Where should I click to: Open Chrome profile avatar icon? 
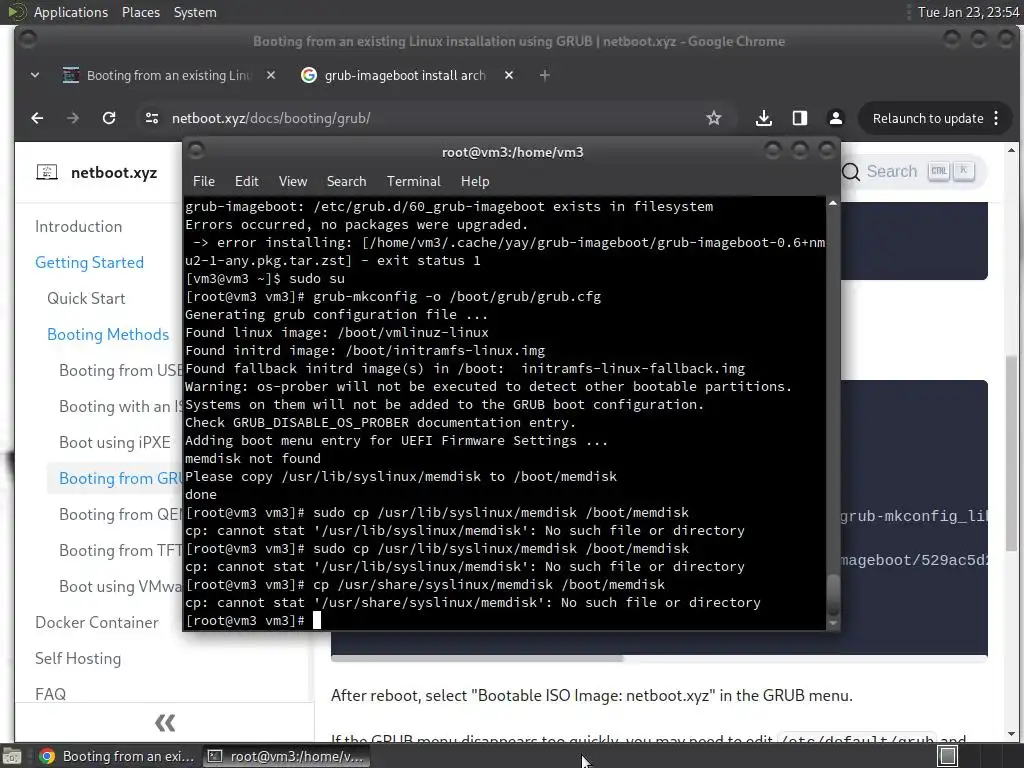click(835, 118)
